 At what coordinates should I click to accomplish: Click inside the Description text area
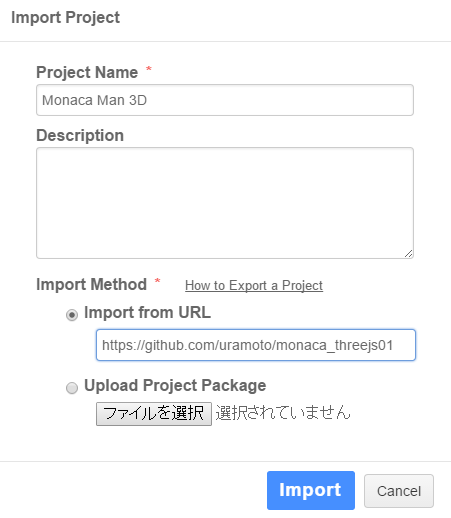coord(225,203)
